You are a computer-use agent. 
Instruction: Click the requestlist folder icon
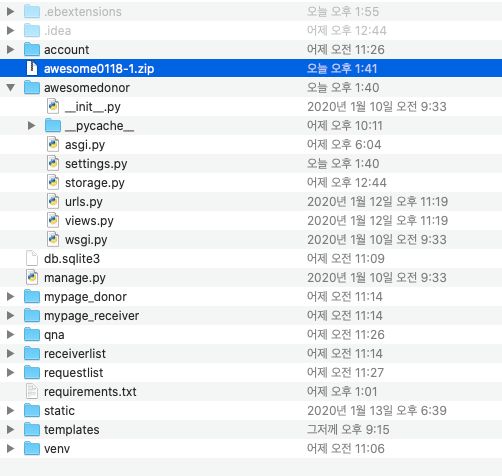[x=32, y=373]
